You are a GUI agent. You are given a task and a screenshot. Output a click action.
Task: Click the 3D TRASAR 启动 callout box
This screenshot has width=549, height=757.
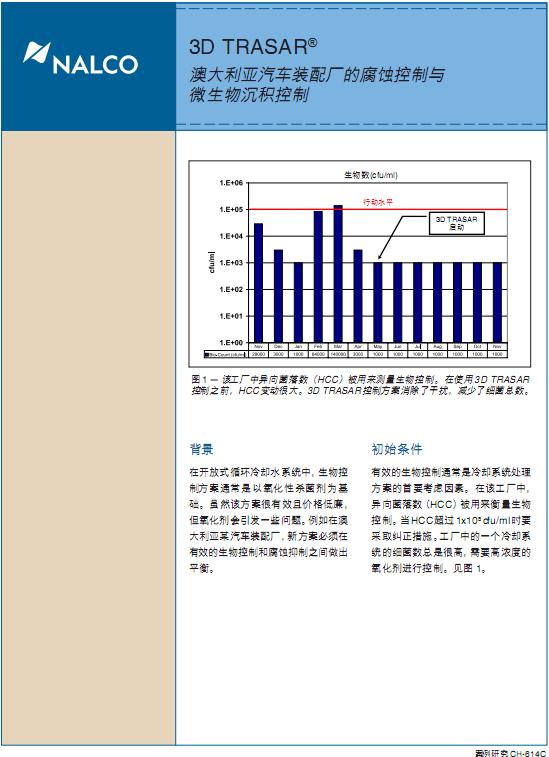456,223
